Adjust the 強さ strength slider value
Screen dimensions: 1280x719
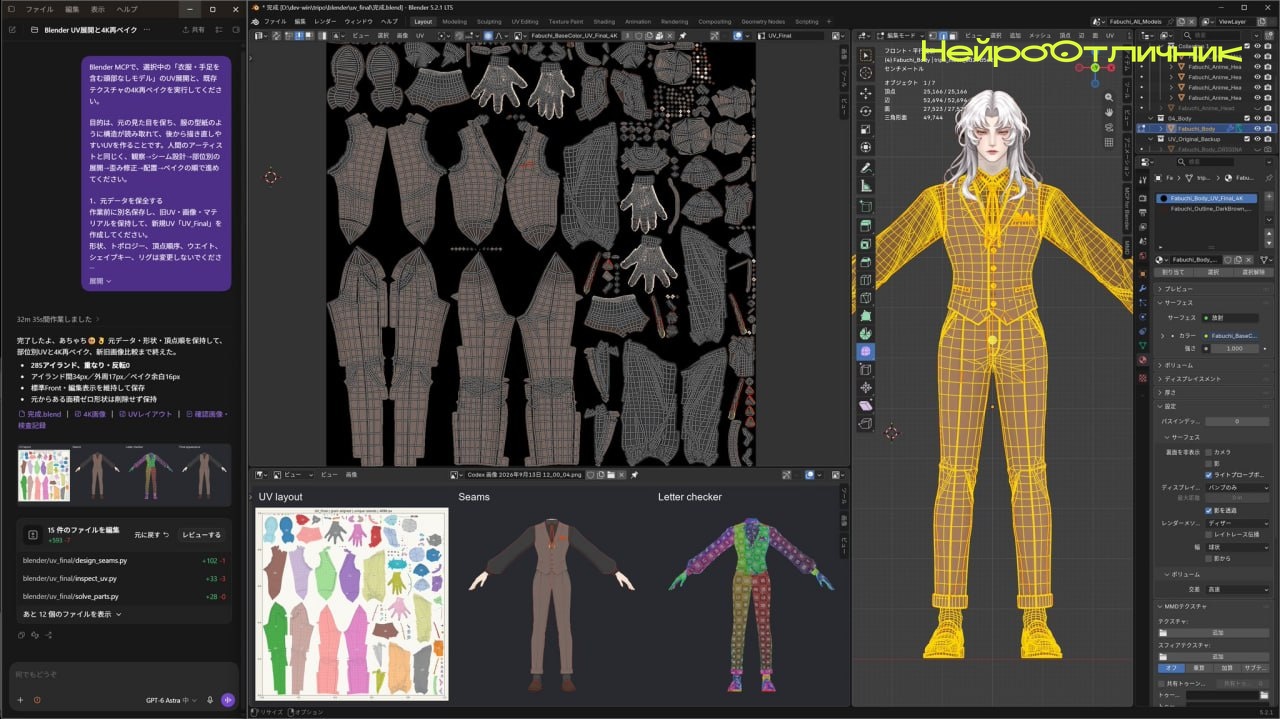1234,349
